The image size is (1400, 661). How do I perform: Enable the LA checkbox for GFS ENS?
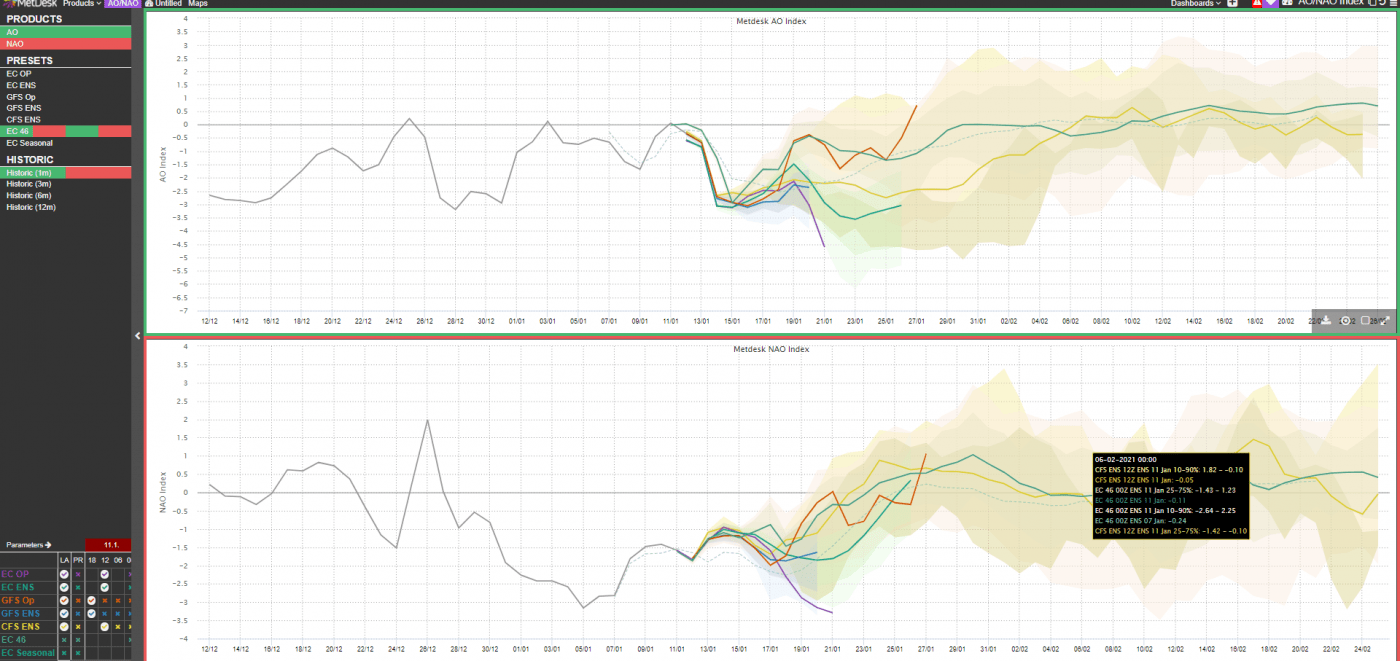point(64,613)
